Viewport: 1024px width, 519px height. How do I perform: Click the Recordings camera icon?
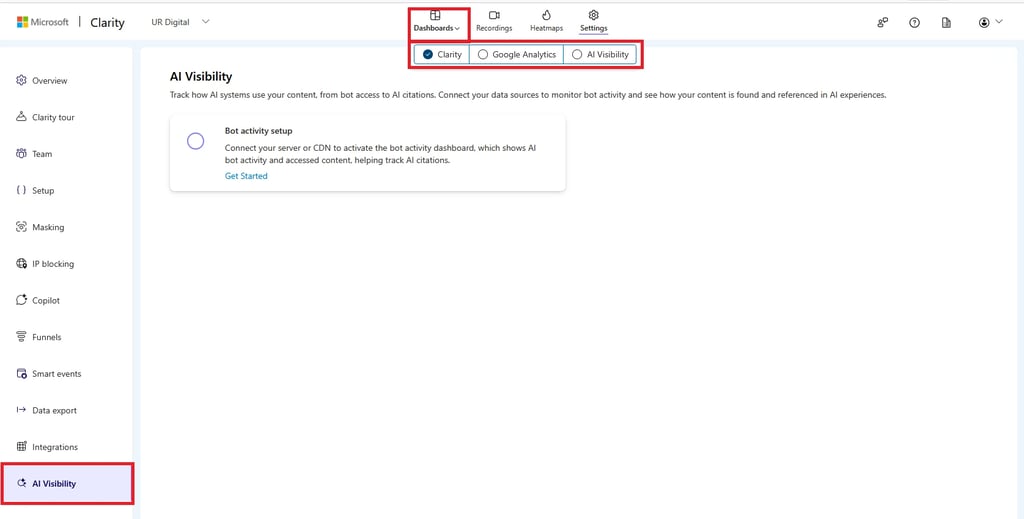(494, 15)
